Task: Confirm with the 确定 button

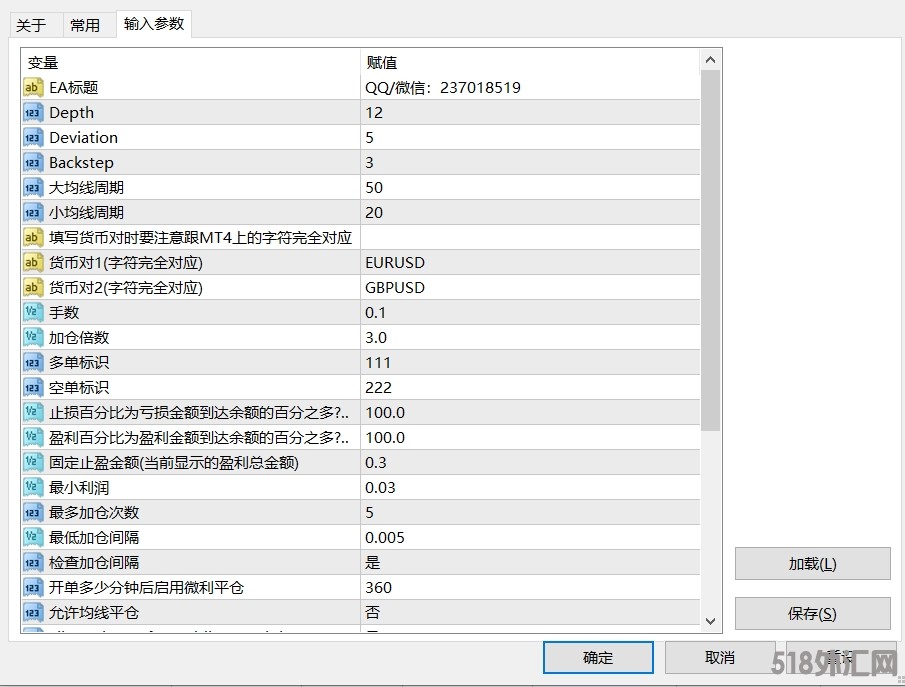Action: [598, 658]
